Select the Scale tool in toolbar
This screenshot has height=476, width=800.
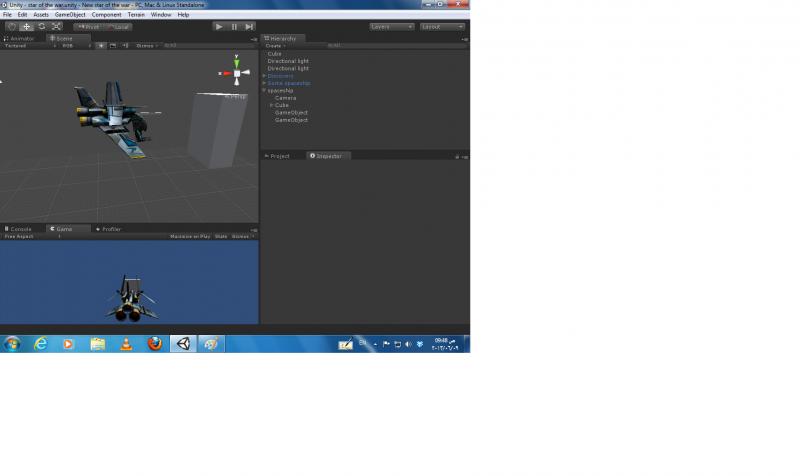coord(57,27)
